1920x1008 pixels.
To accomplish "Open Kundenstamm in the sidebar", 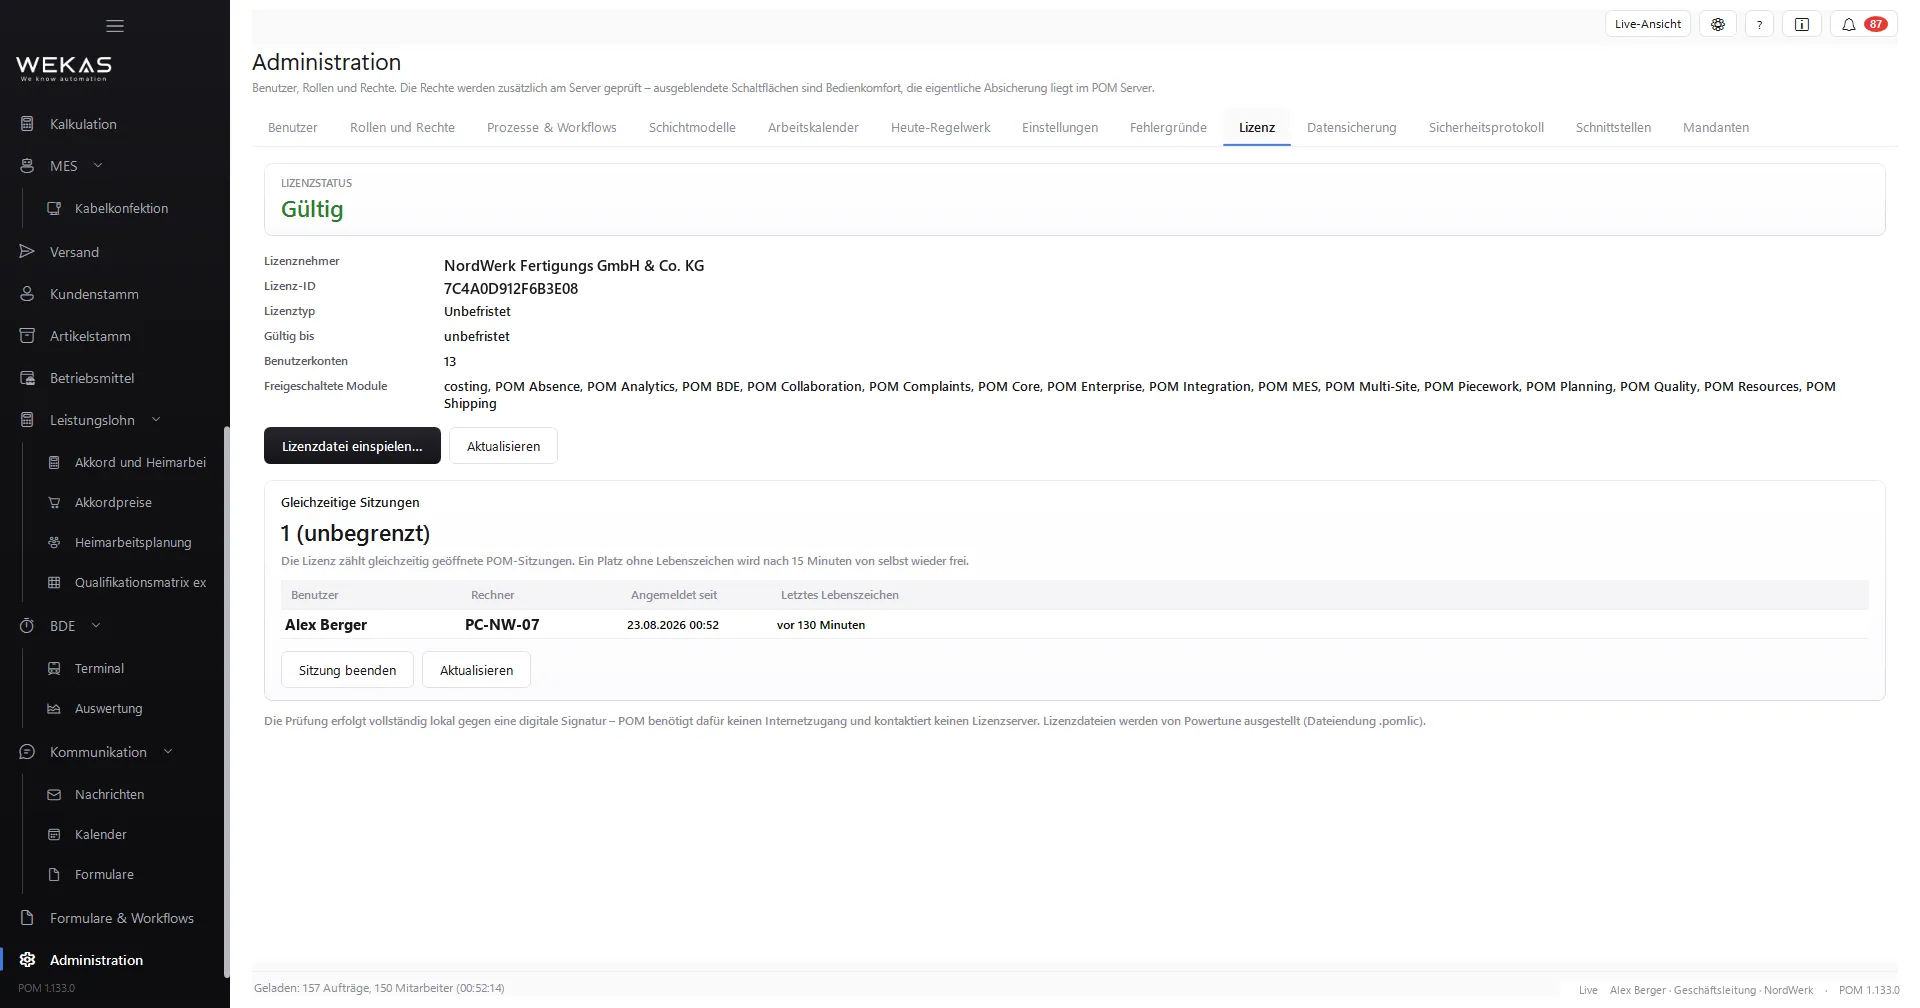I will pos(94,294).
